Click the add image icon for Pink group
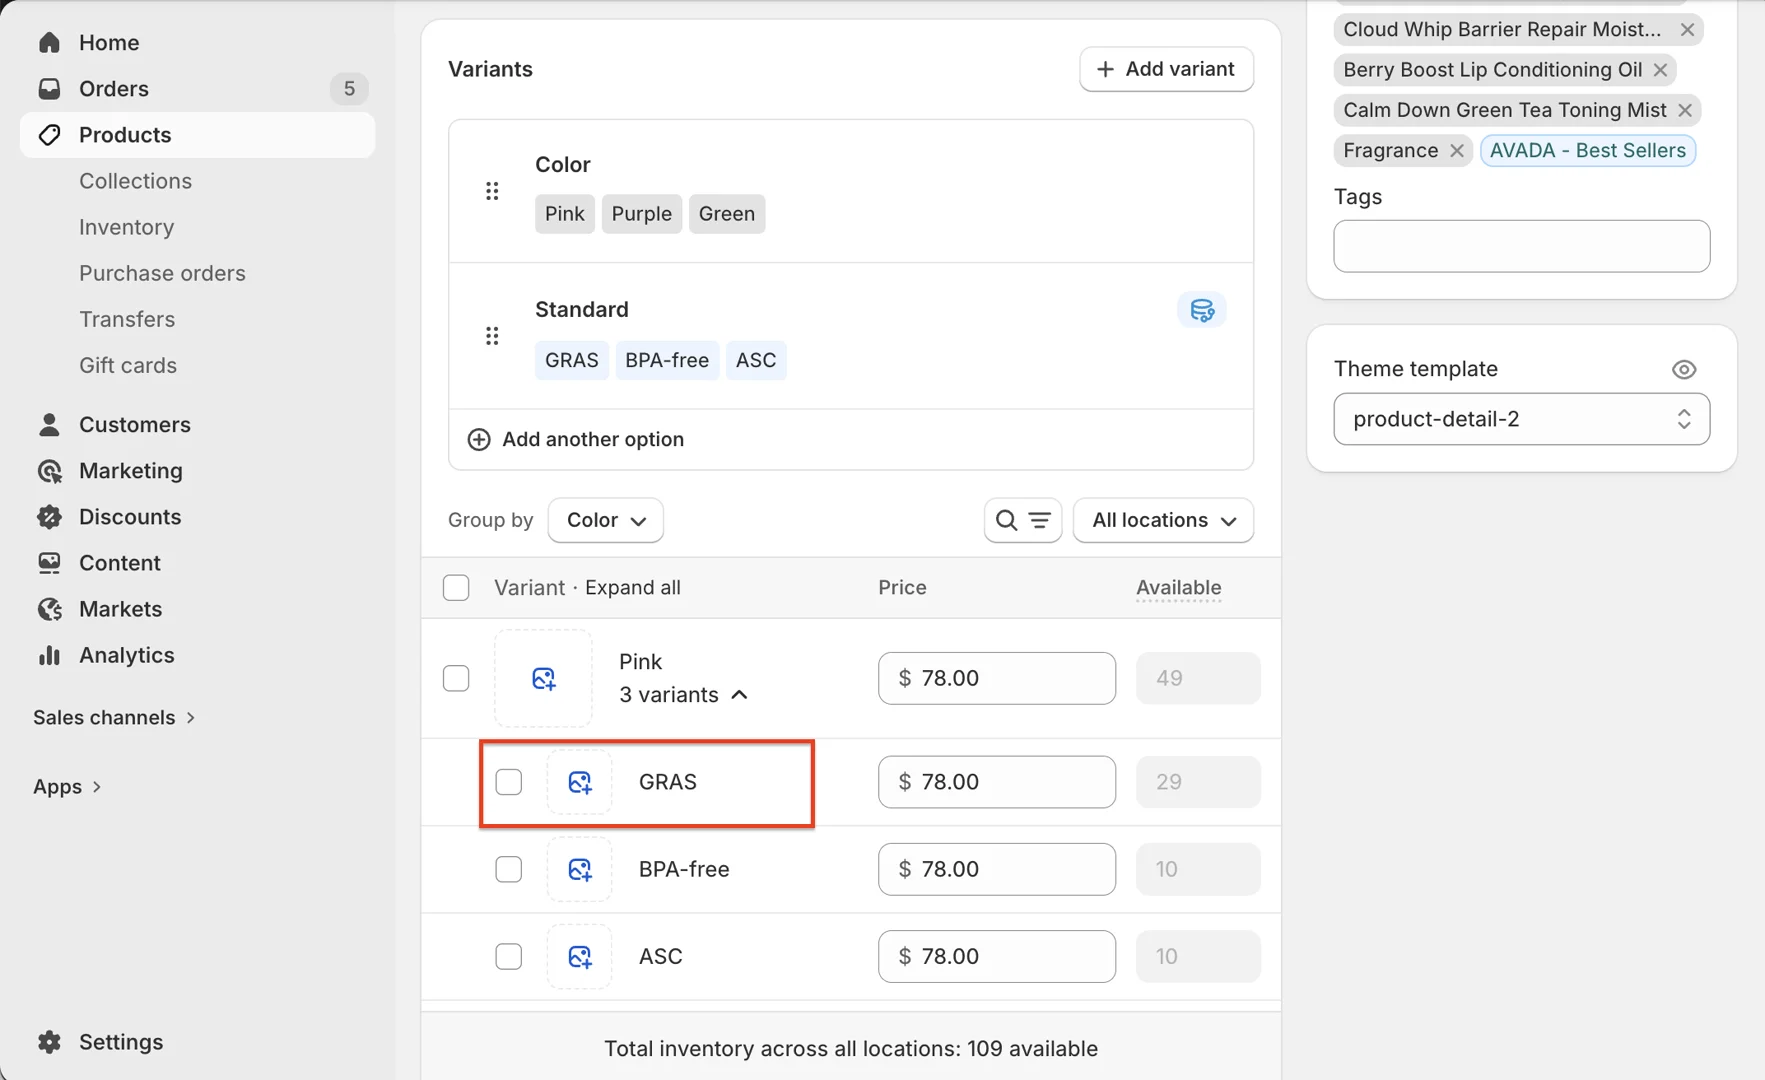The width and height of the screenshot is (1765, 1080). (x=543, y=678)
